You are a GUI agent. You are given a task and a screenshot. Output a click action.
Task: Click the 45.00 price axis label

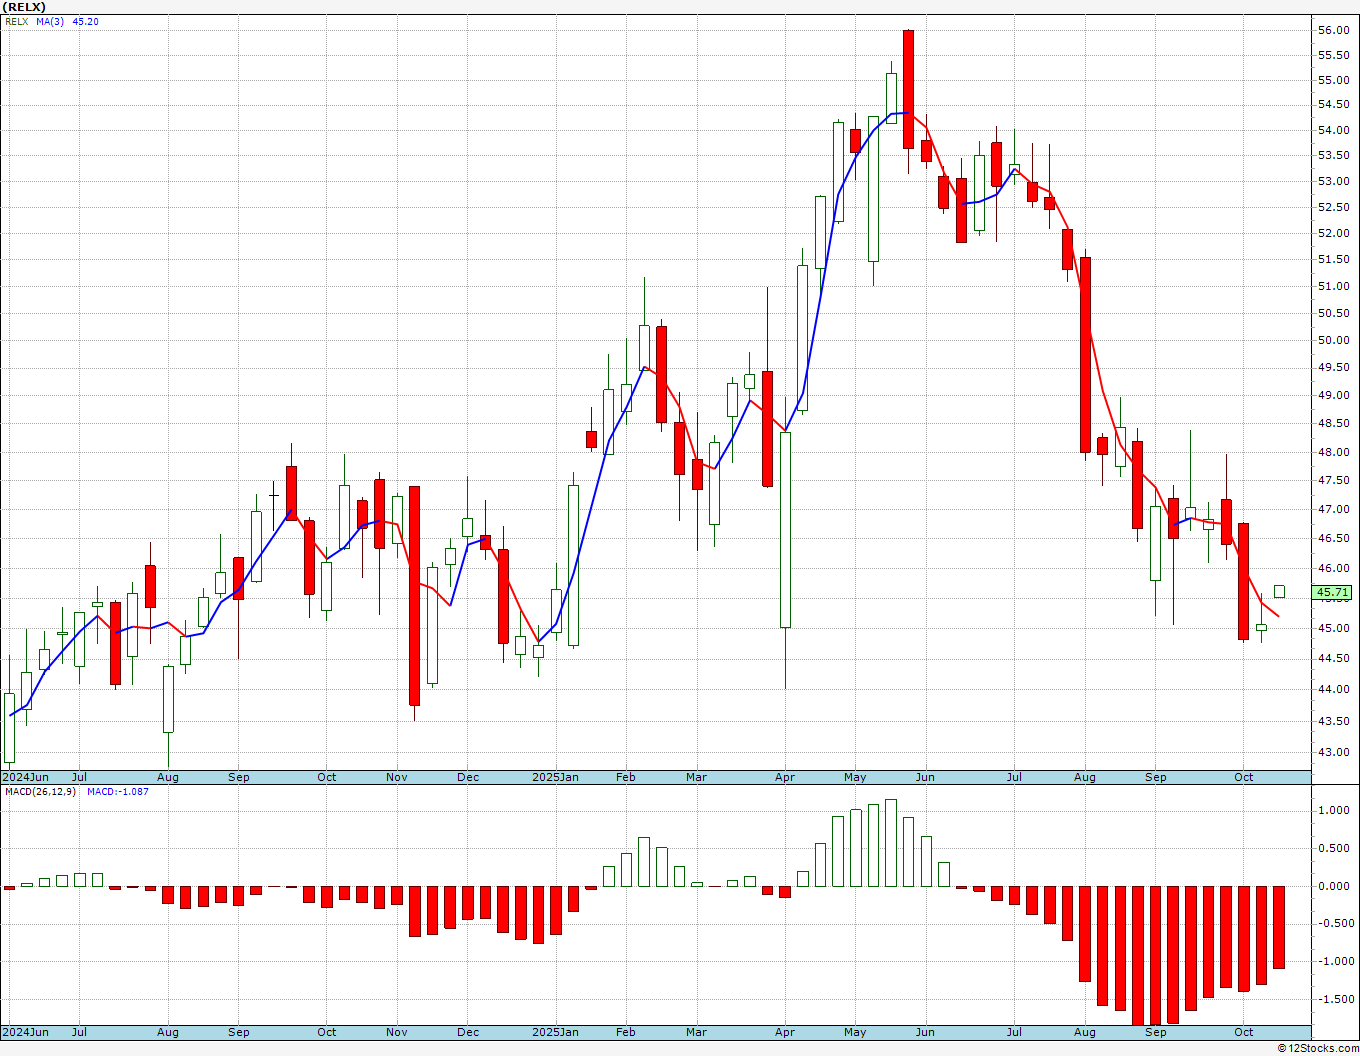tap(1333, 628)
